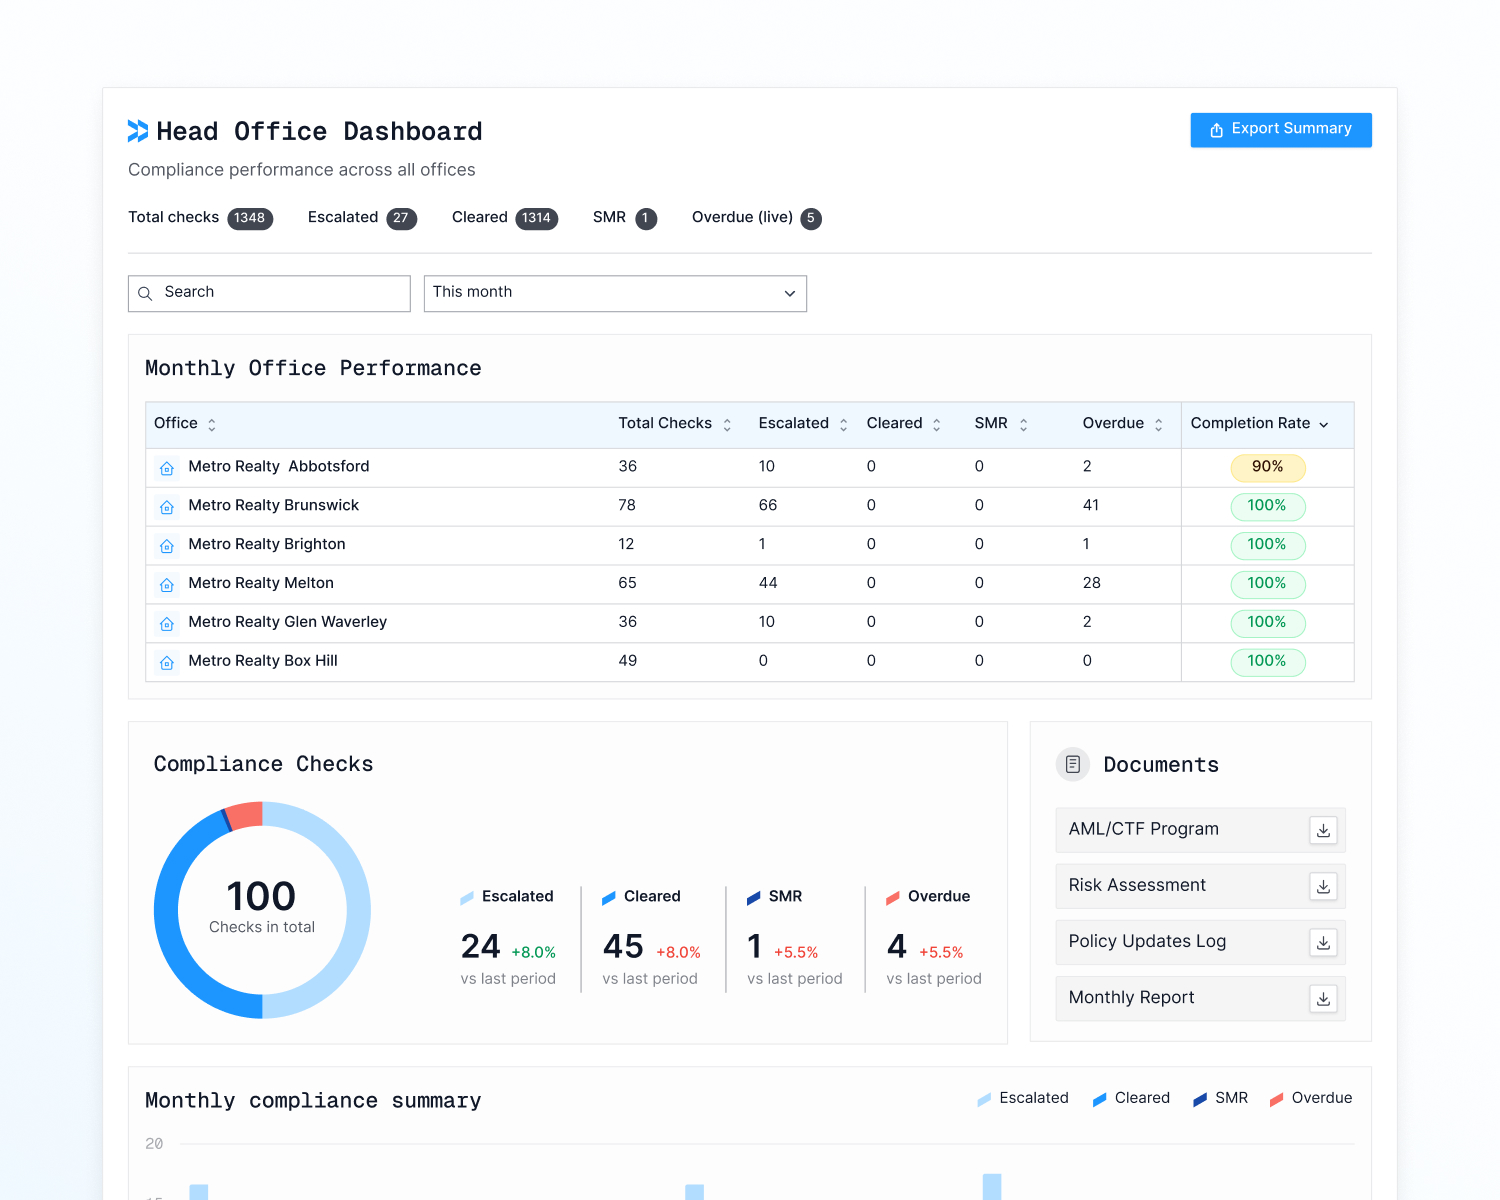Select the Total checks 1348 tab

pyautogui.click(x=200, y=218)
